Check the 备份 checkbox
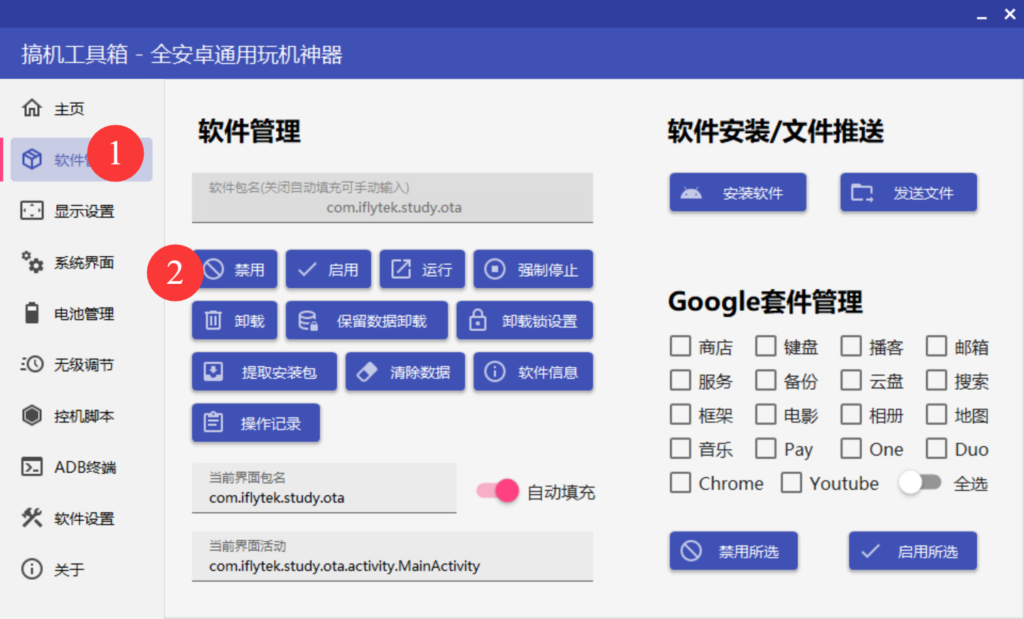1024x619 pixels. 765,380
